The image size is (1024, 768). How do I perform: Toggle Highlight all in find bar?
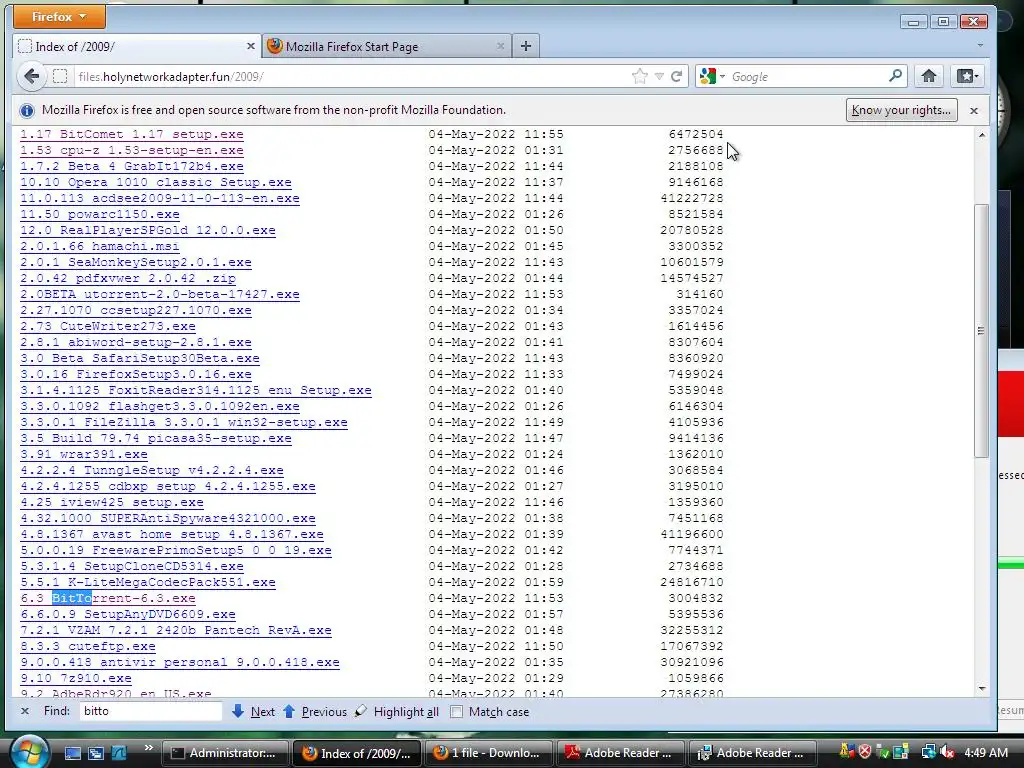click(396, 711)
